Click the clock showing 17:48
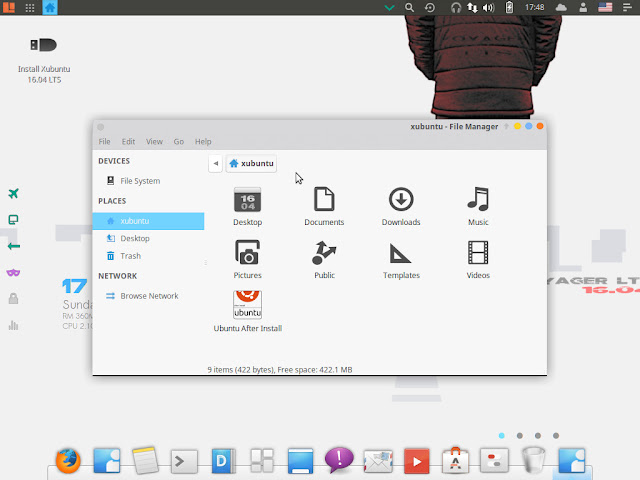Viewport: 640px width, 480px height. click(534, 7)
